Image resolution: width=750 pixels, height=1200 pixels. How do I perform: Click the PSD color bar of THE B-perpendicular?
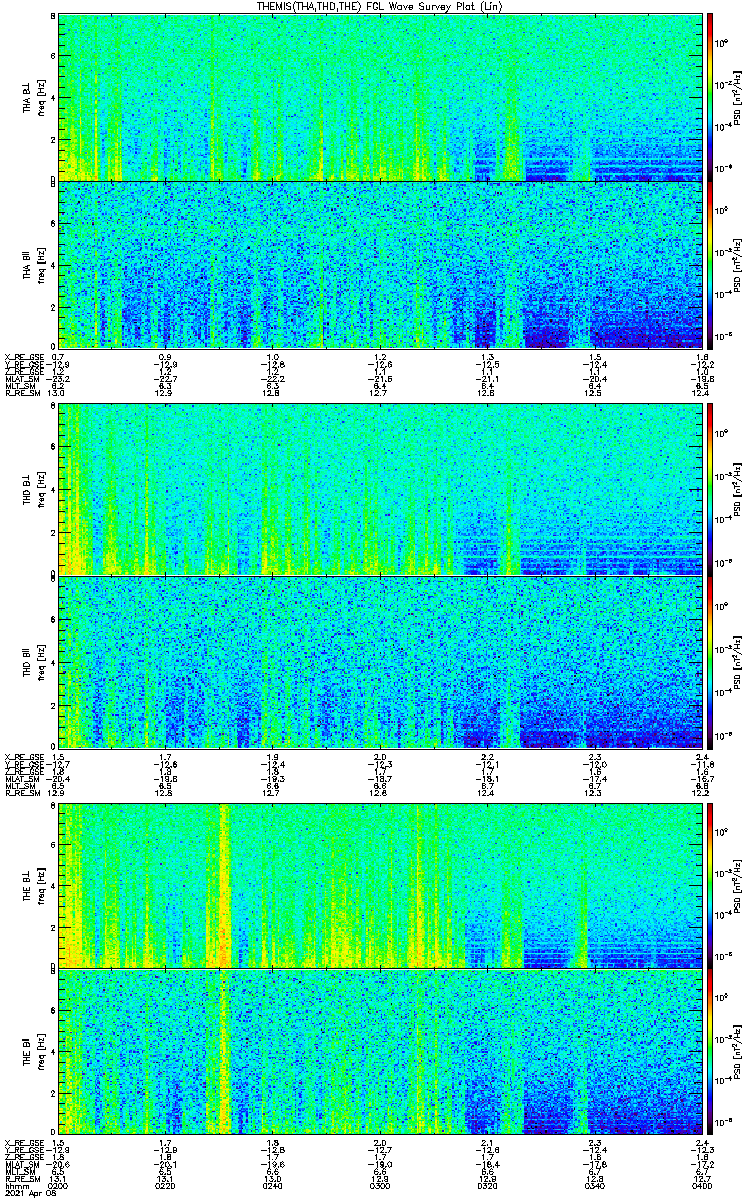(x=710, y=885)
